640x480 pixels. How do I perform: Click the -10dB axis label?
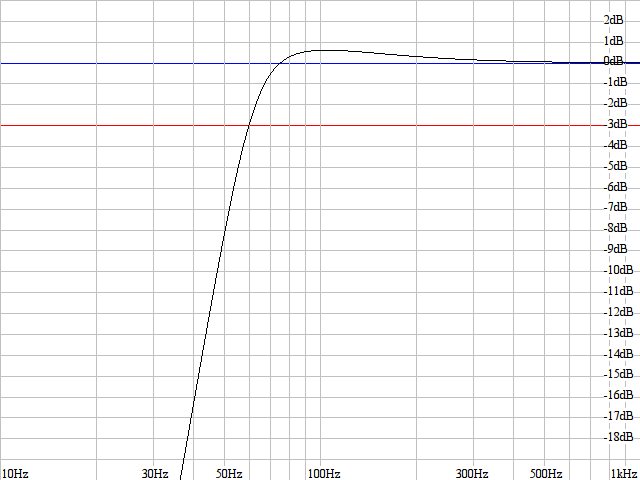[618, 270]
